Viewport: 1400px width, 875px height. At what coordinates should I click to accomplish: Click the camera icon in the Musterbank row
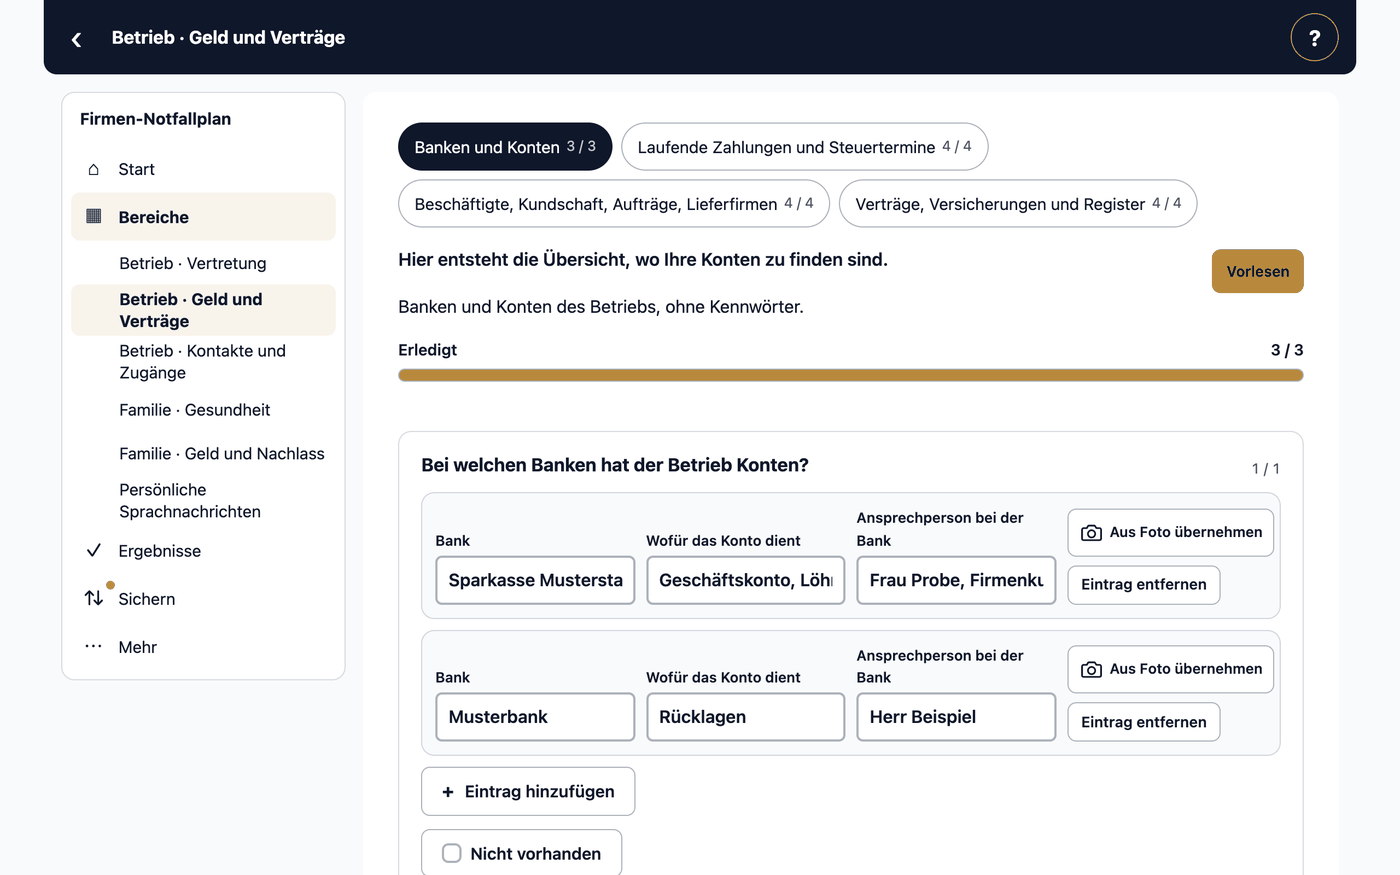pos(1092,669)
